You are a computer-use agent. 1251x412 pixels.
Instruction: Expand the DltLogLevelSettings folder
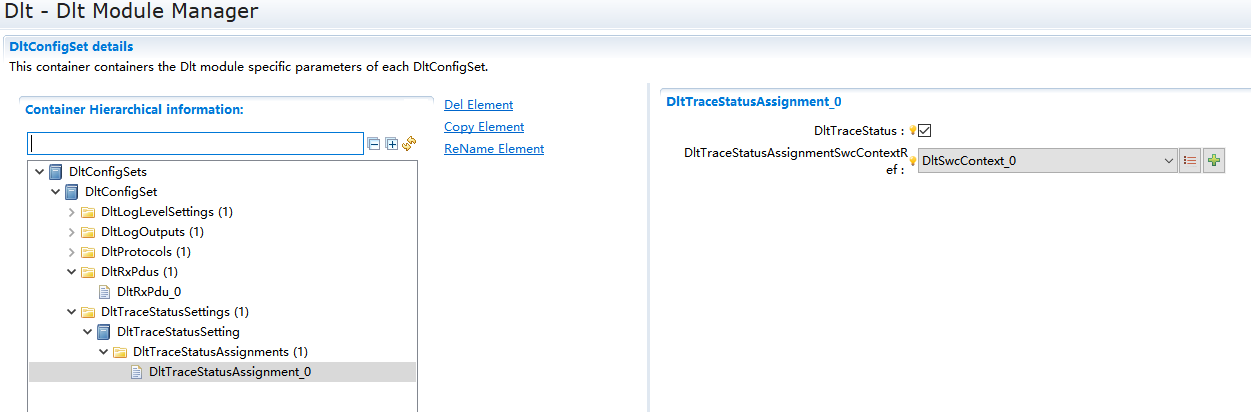click(71, 212)
